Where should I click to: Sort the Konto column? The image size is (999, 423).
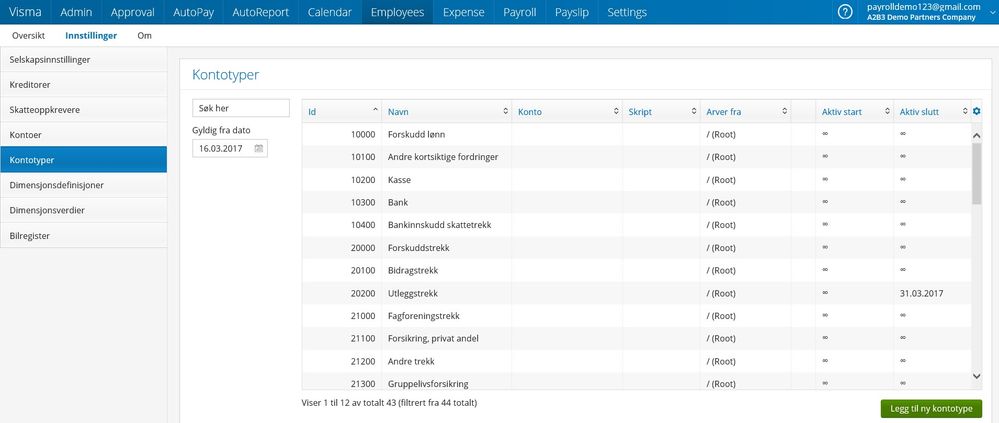(616, 111)
